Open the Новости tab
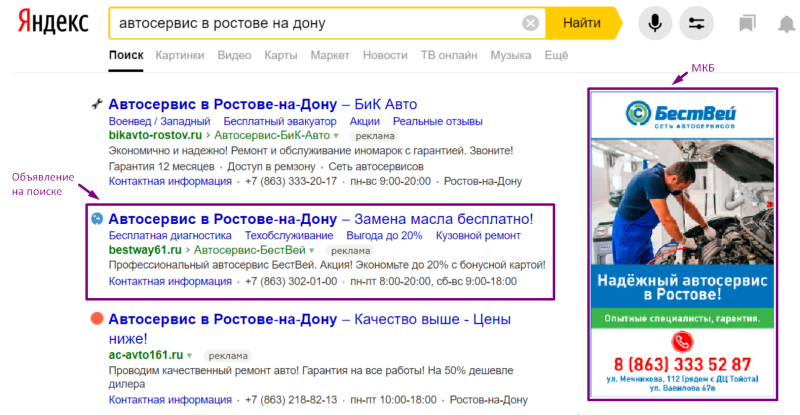 click(385, 55)
